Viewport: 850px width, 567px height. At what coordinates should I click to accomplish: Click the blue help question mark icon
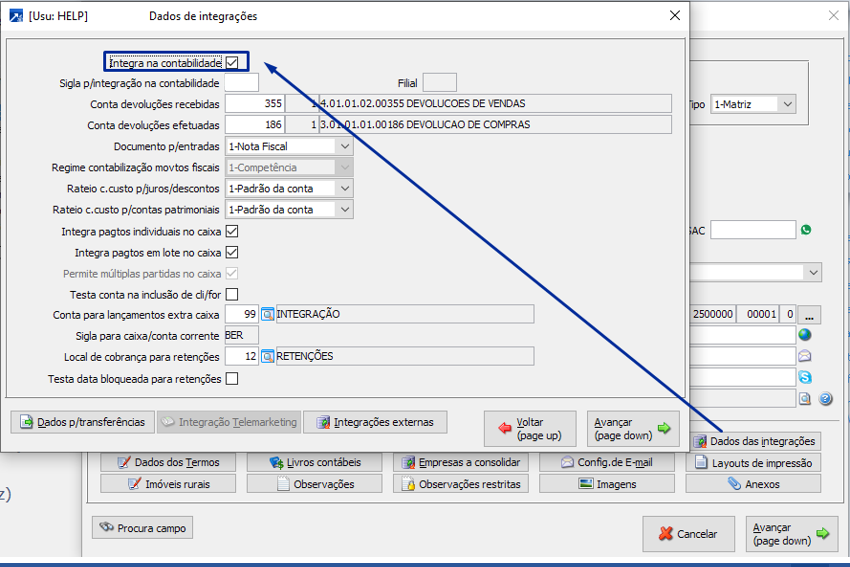click(826, 399)
